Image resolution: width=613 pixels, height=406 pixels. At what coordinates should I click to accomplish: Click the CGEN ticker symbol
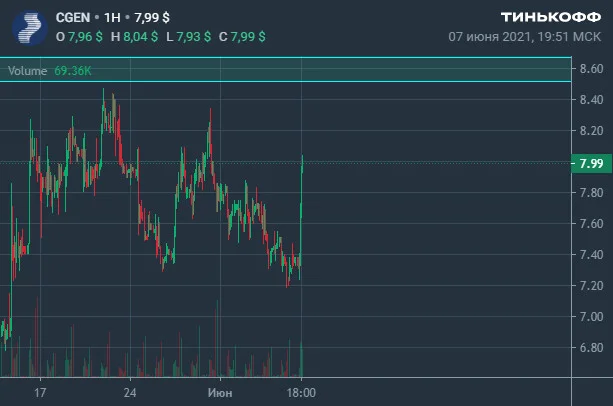[x=73, y=18]
